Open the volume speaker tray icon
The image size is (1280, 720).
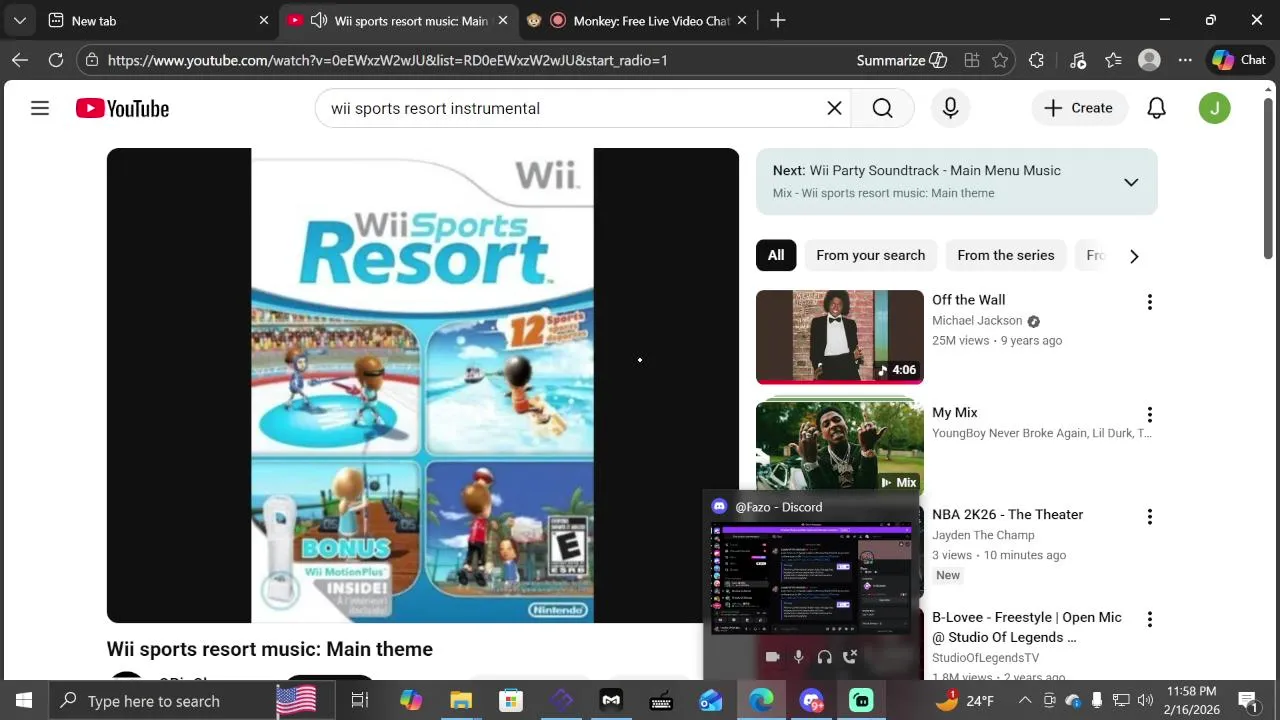point(1145,700)
